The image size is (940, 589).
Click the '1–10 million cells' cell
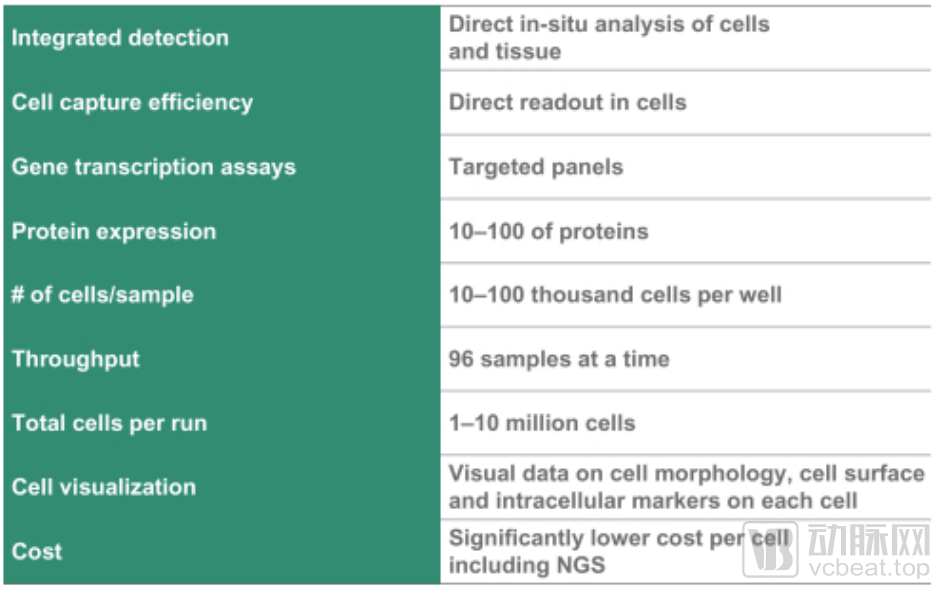pyautogui.click(x=542, y=423)
